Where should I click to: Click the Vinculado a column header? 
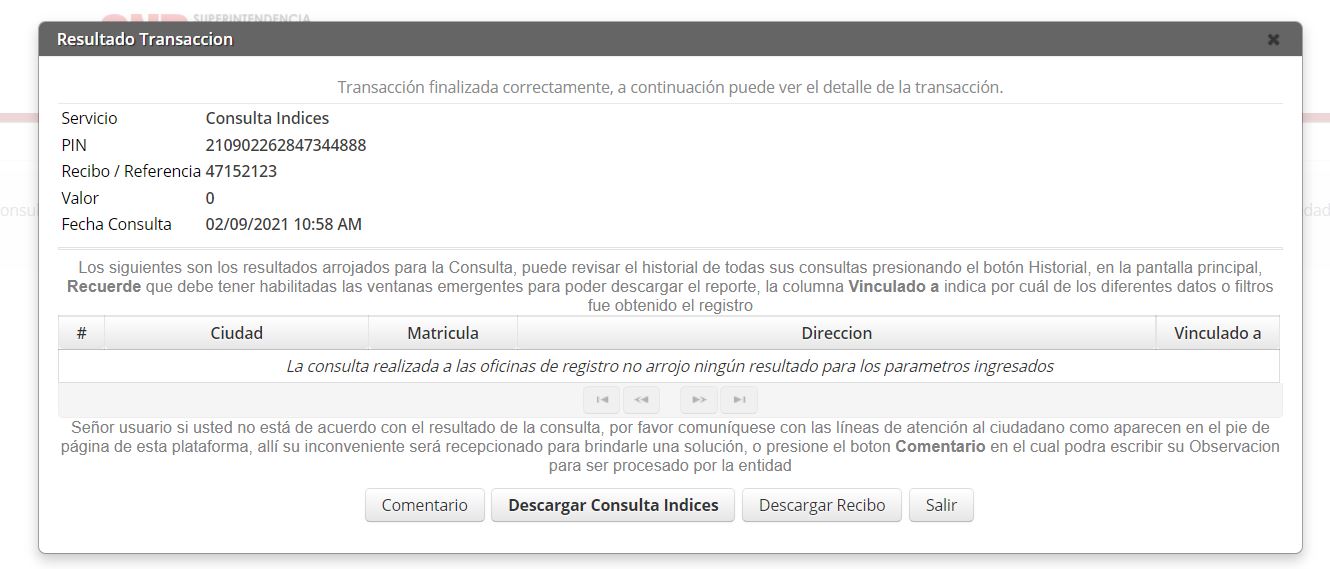pyautogui.click(x=1217, y=333)
